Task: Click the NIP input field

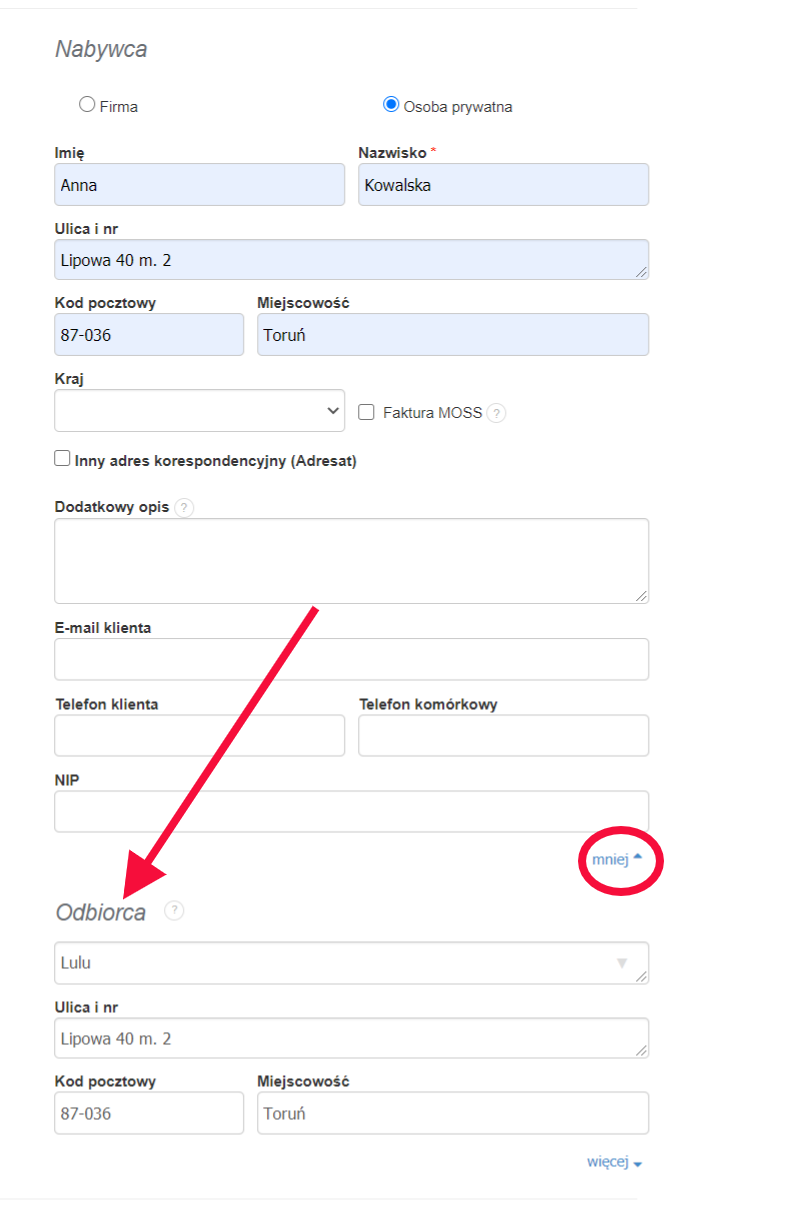Action: coord(351,812)
